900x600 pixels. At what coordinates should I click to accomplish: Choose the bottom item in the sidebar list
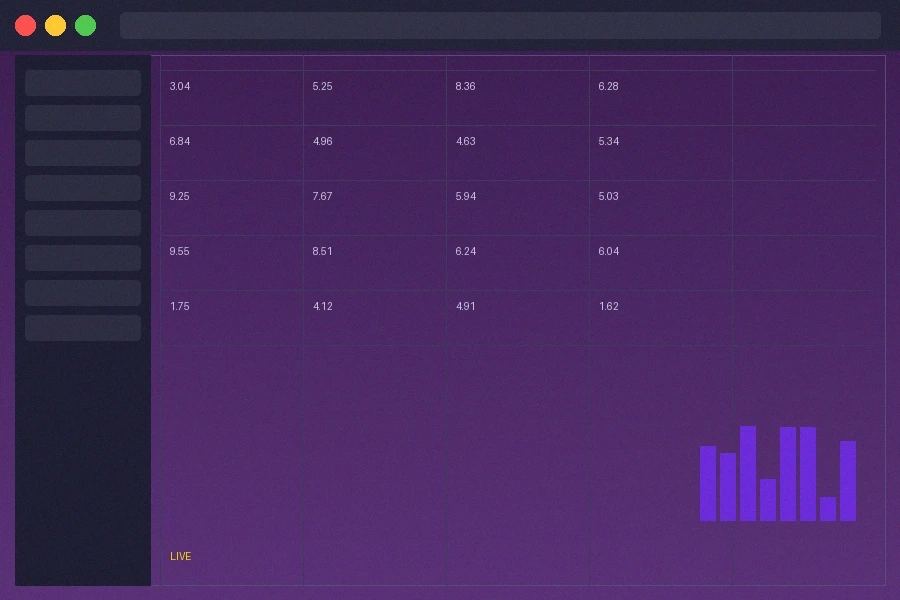coord(83,328)
